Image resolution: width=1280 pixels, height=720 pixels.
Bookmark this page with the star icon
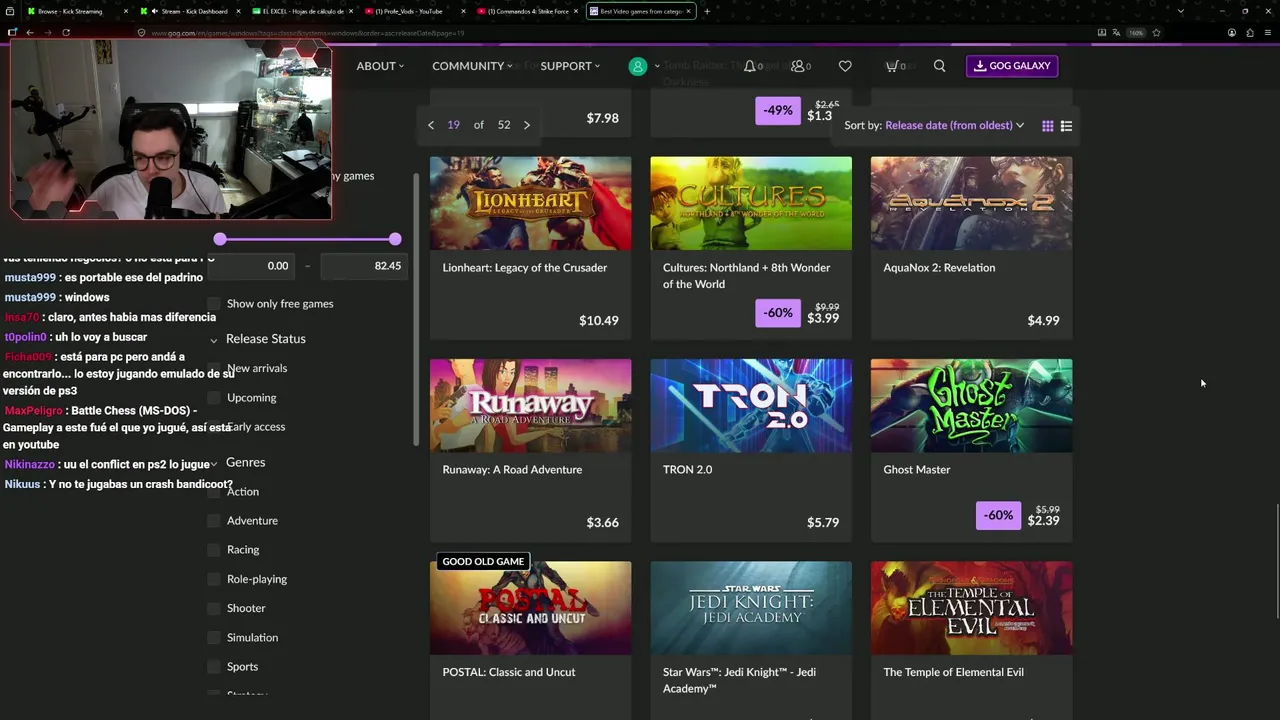(1156, 32)
